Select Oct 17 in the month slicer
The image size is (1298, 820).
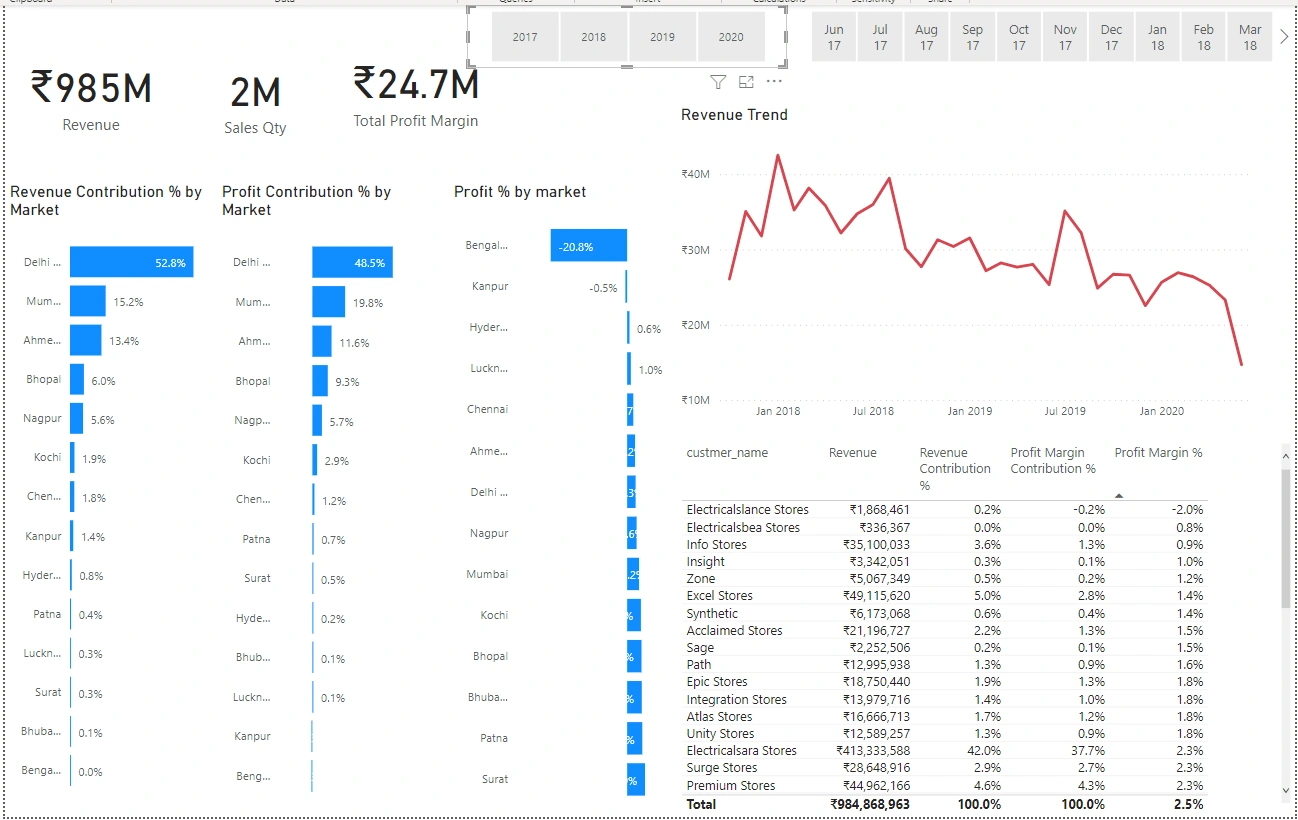[1019, 37]
